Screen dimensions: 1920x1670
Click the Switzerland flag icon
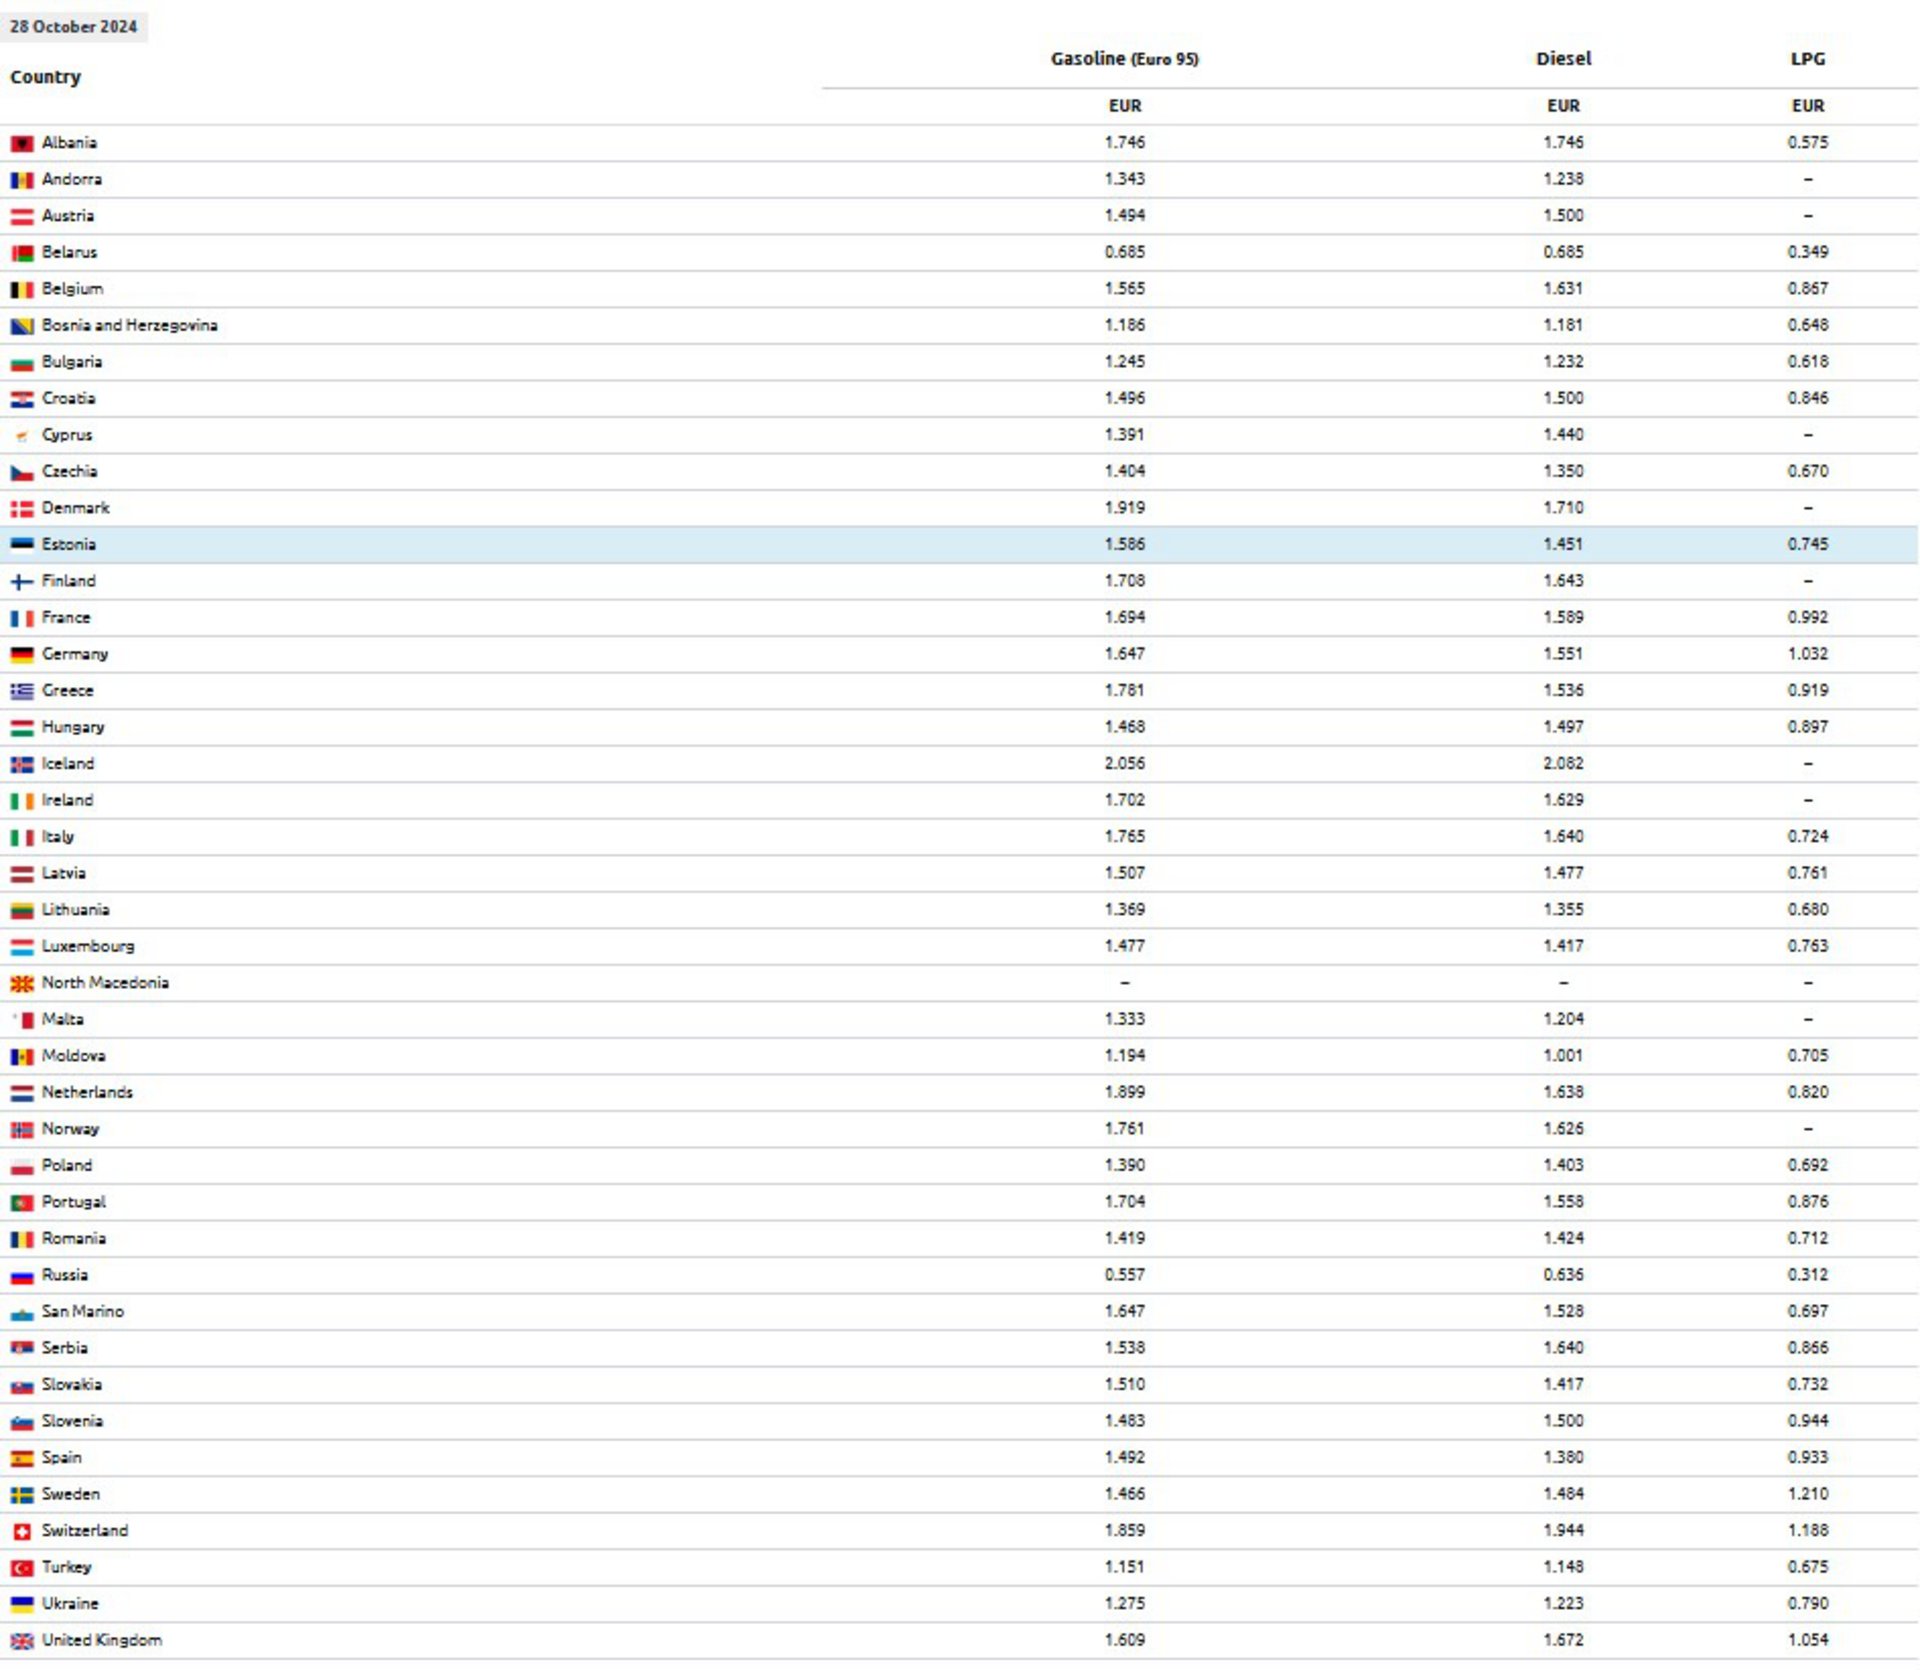pos(22,1532)
